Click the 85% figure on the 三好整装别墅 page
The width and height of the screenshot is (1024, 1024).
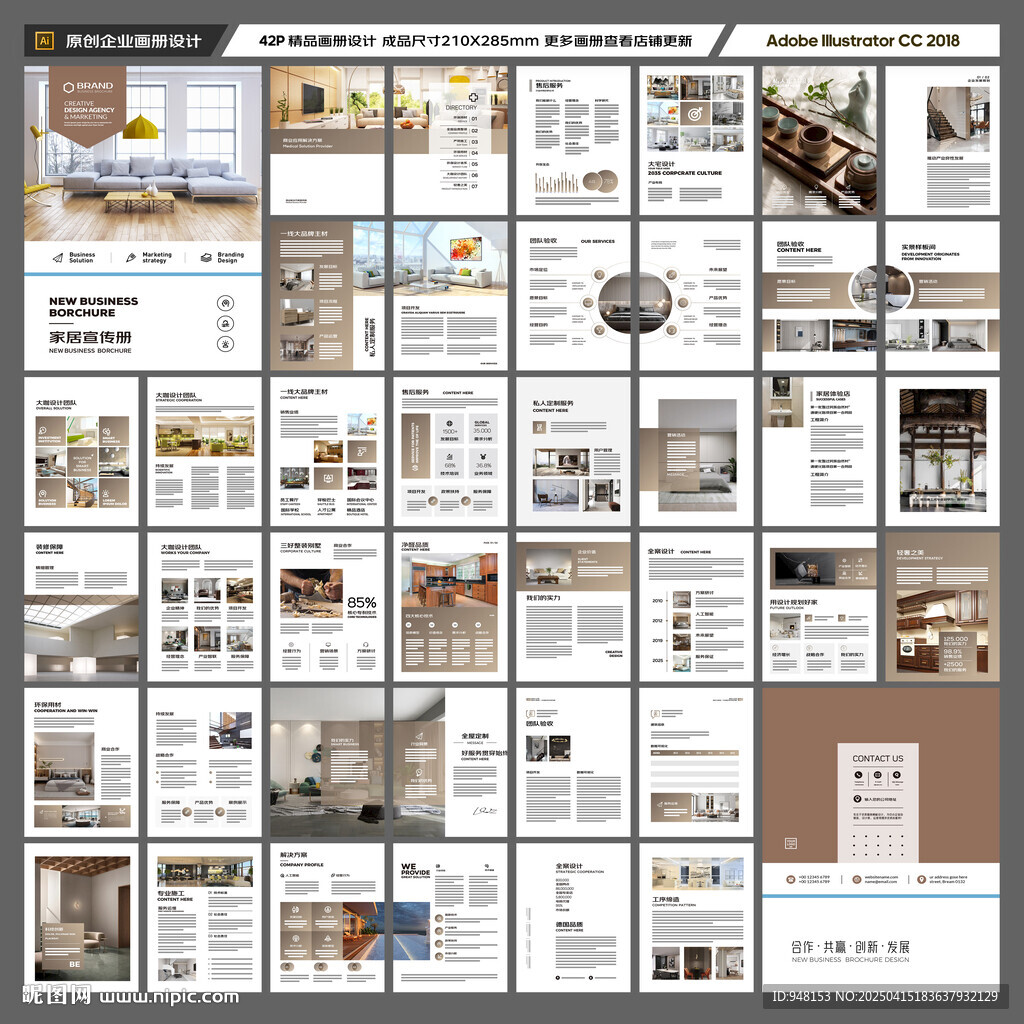click(362, 602)
